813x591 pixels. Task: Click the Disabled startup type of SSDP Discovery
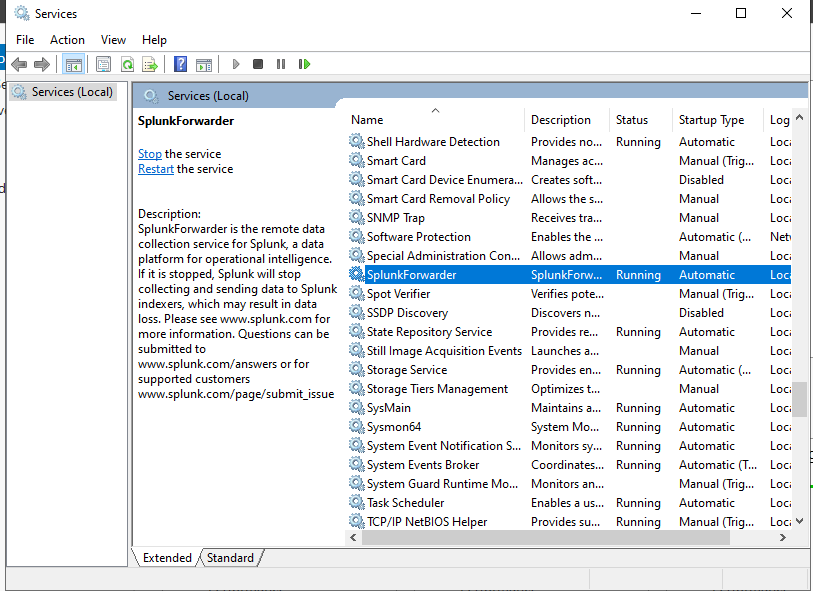point(701,313)
